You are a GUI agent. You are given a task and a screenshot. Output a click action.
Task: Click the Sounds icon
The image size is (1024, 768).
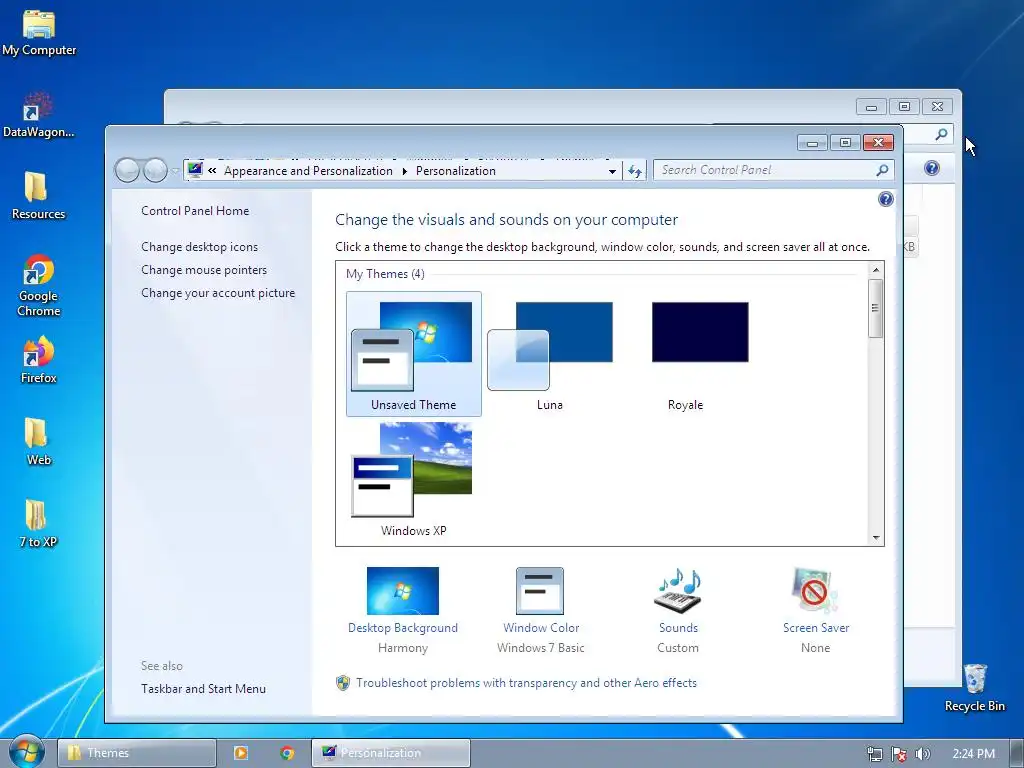[x=678, y=590]
